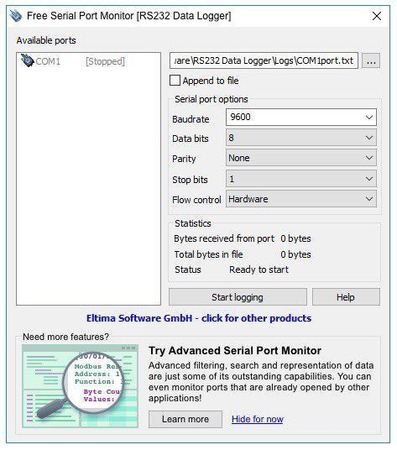Click the Ready to start status text
This screenshot has height=450, width=397.
(x=259, y=270)
